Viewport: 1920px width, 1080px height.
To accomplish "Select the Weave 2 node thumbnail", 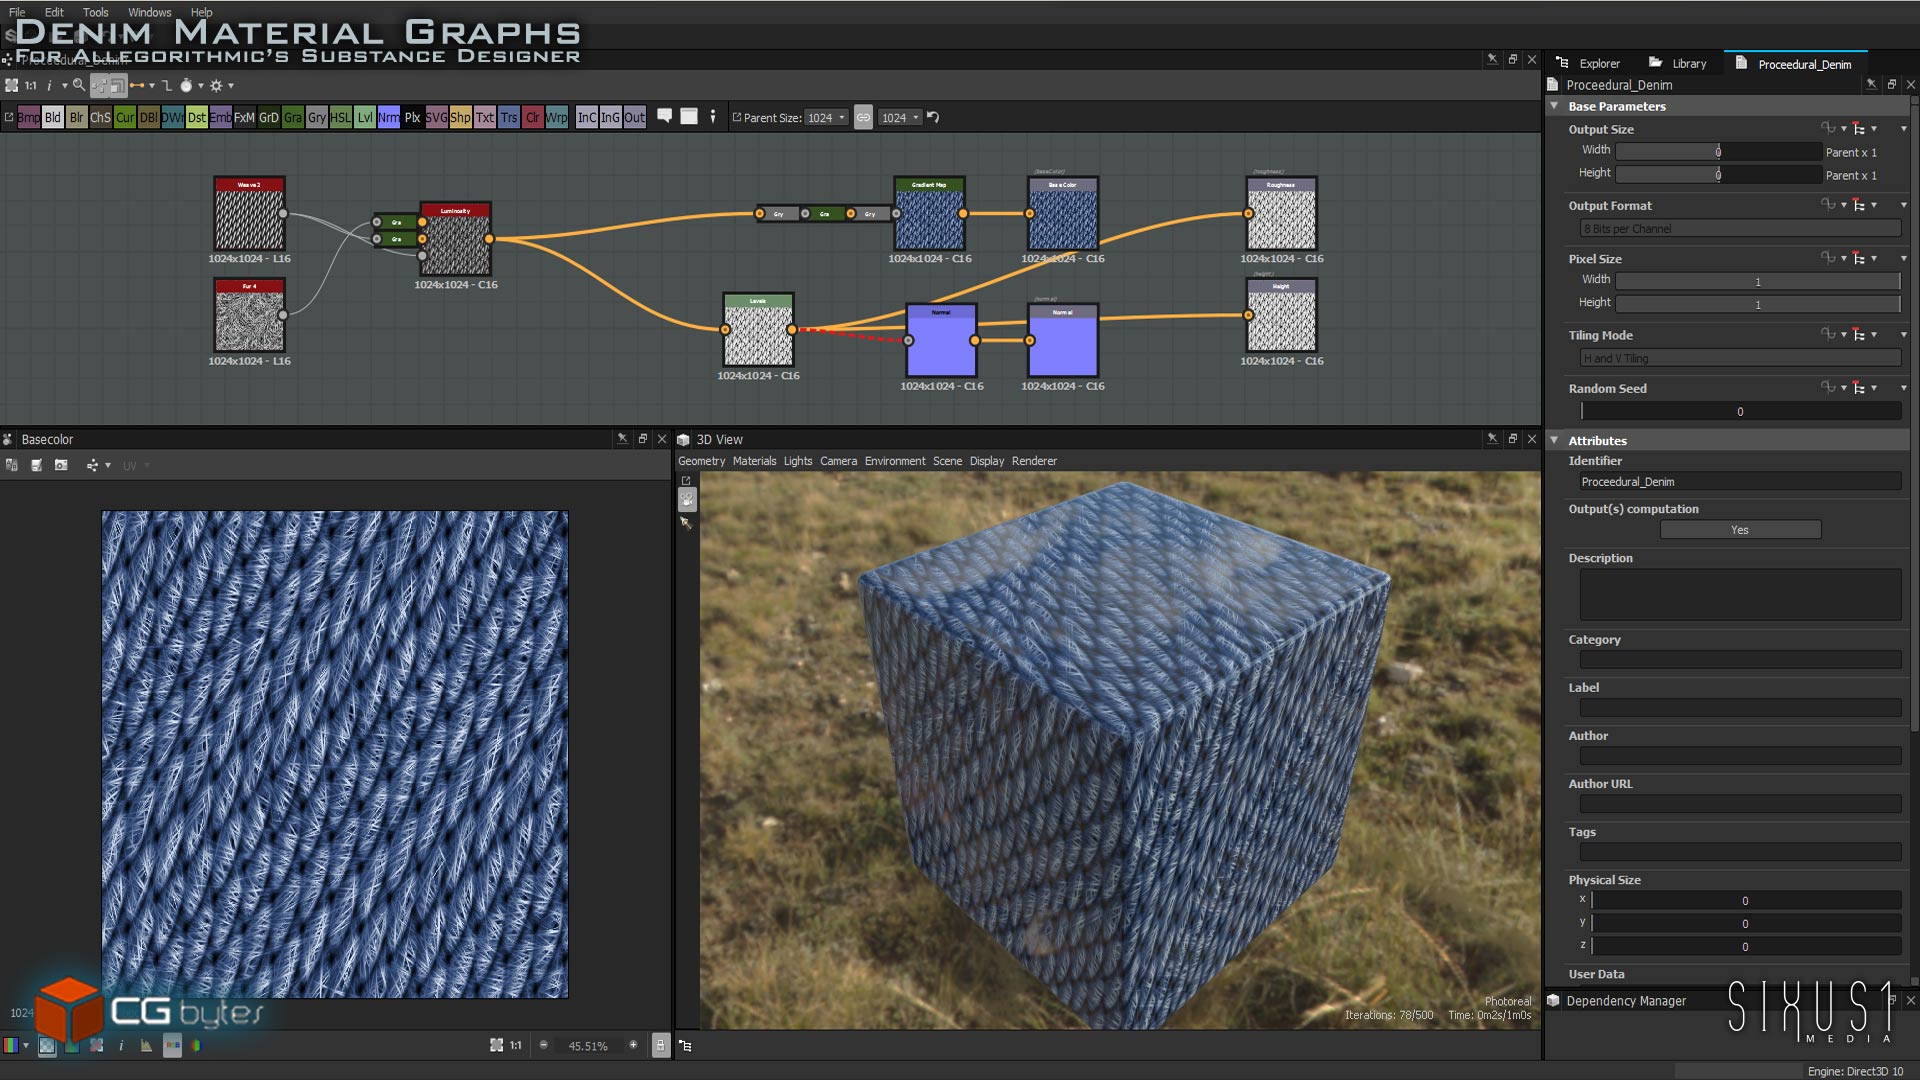I will point(249,214).
